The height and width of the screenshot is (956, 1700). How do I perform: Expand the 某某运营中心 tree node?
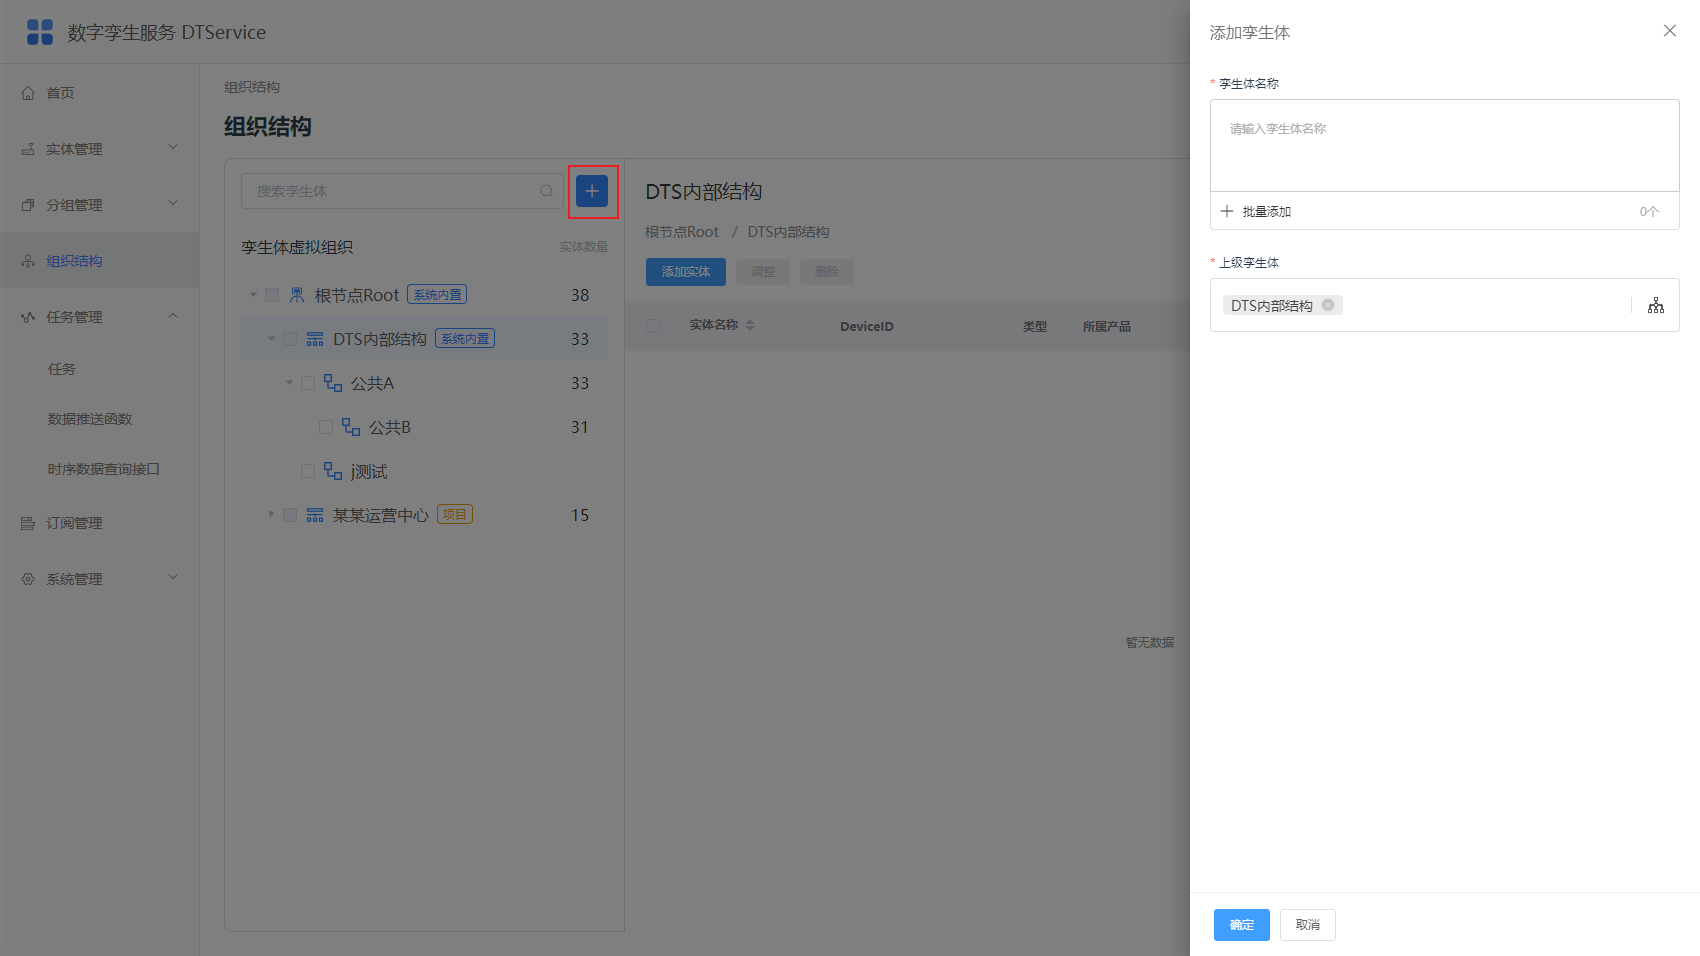point(271,514)
